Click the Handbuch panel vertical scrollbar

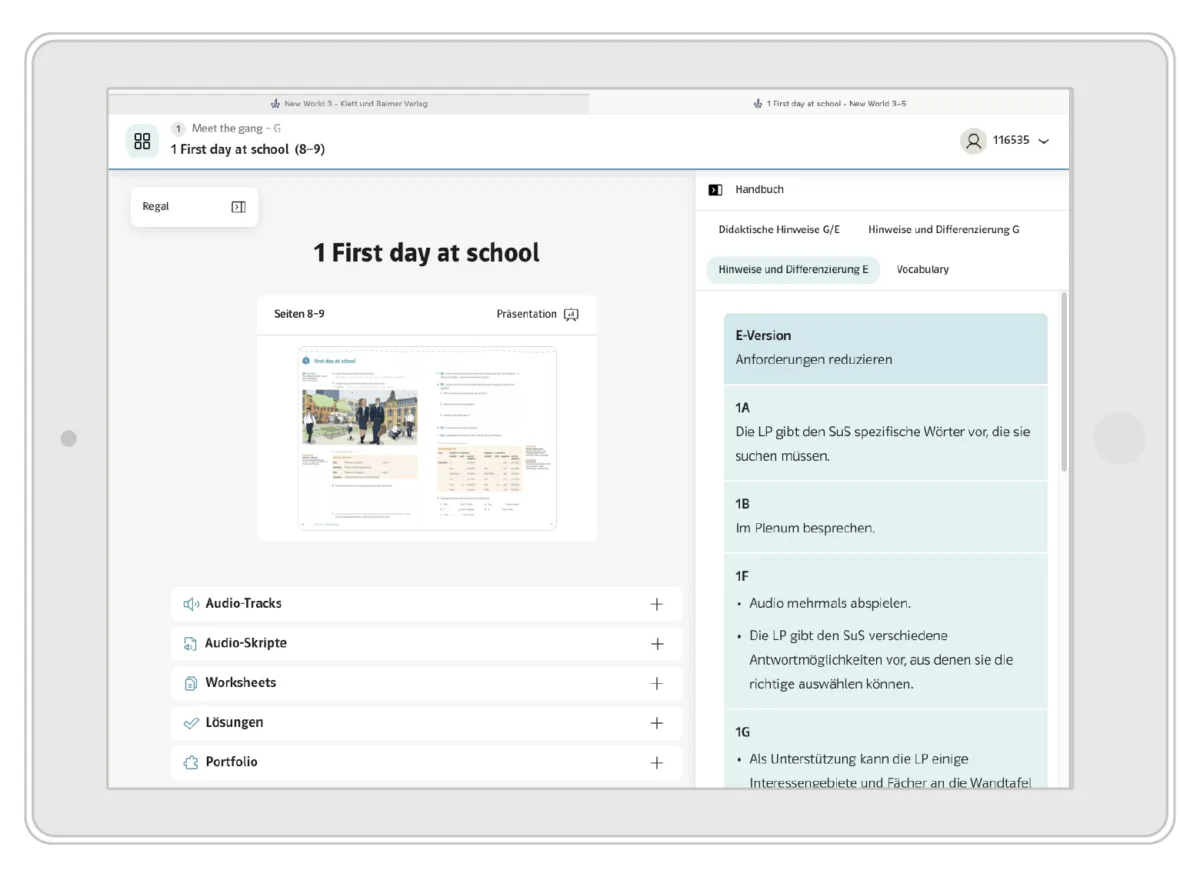pos(1064,380)
